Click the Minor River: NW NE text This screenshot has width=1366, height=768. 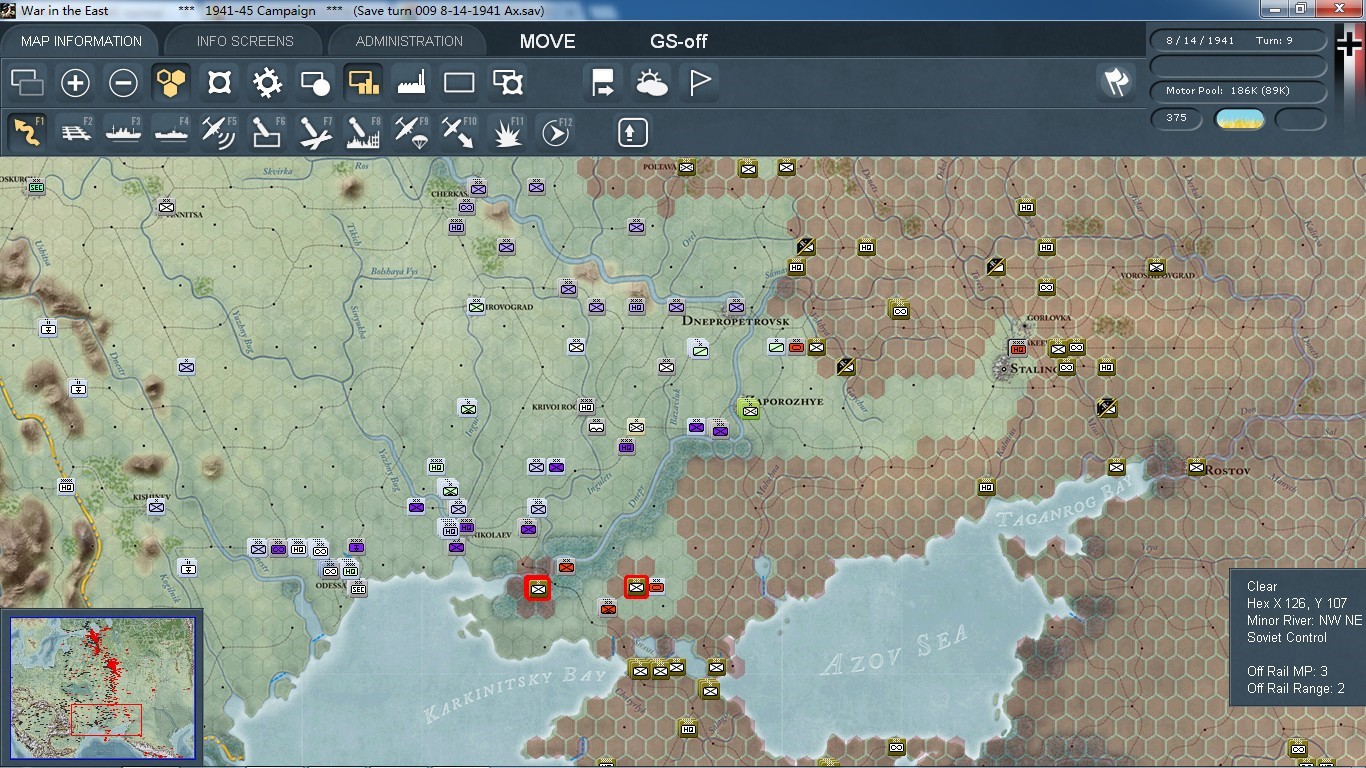1304,620
